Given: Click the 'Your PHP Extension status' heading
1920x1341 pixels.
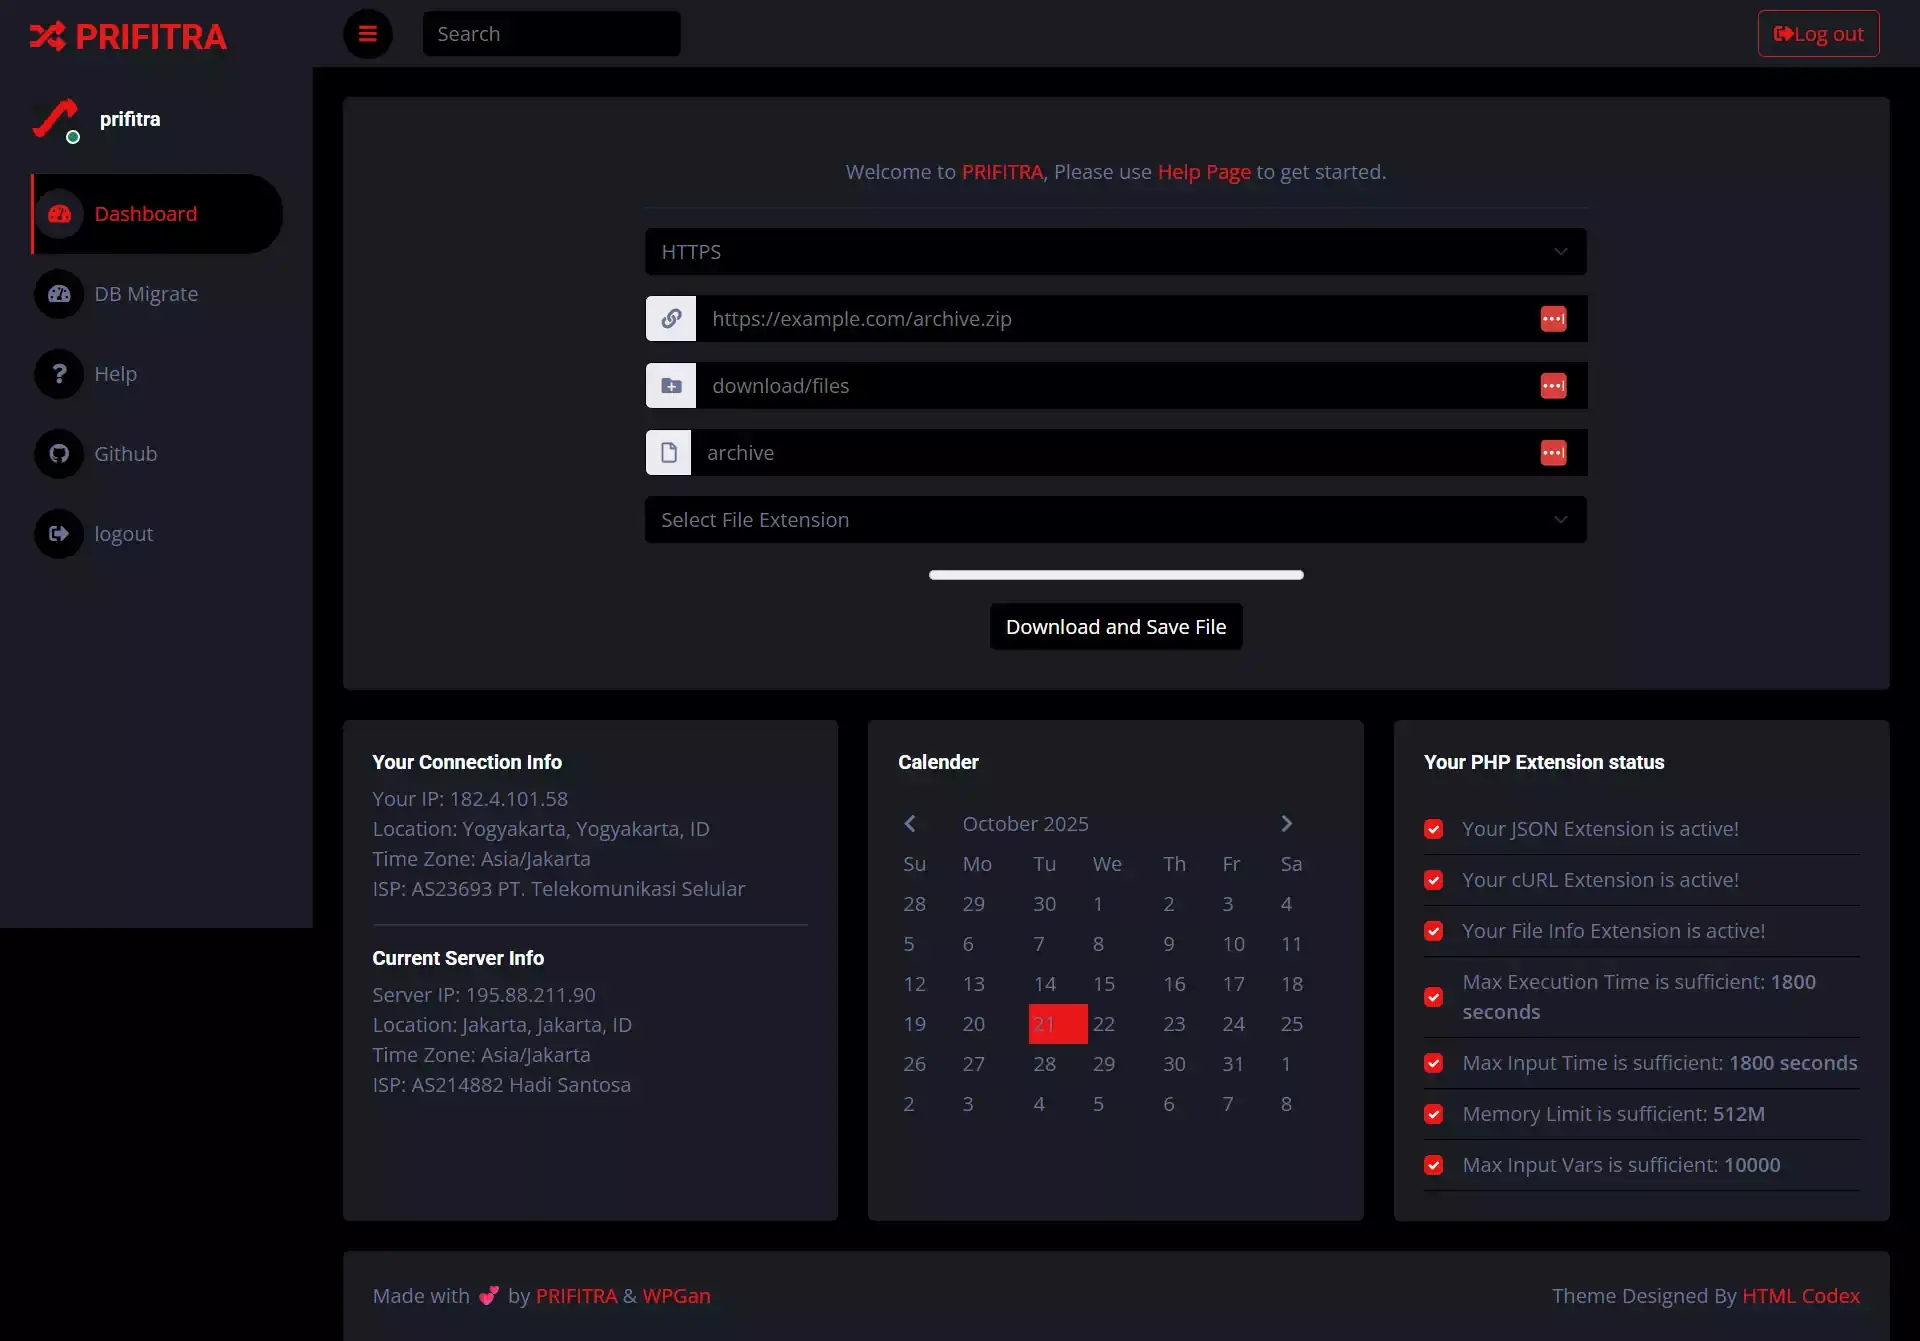Looking at the screenshot, I should (1544, 762).
